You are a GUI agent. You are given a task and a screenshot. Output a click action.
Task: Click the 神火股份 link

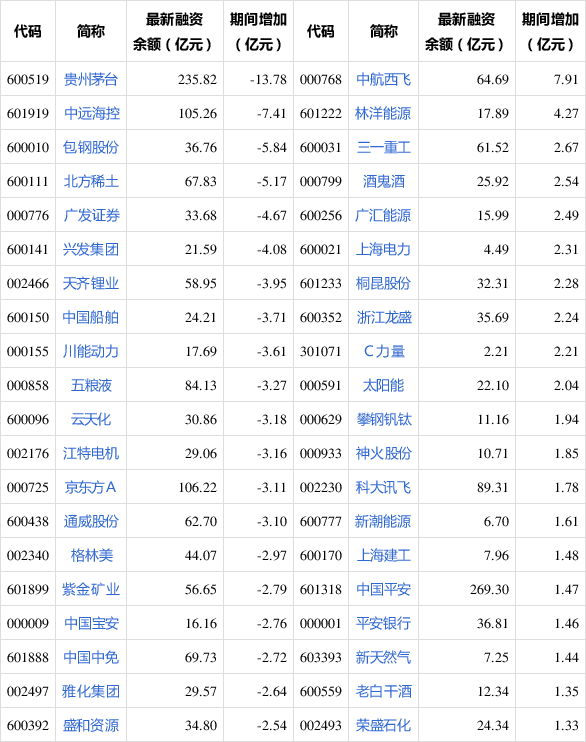click(x=384, y=453)
